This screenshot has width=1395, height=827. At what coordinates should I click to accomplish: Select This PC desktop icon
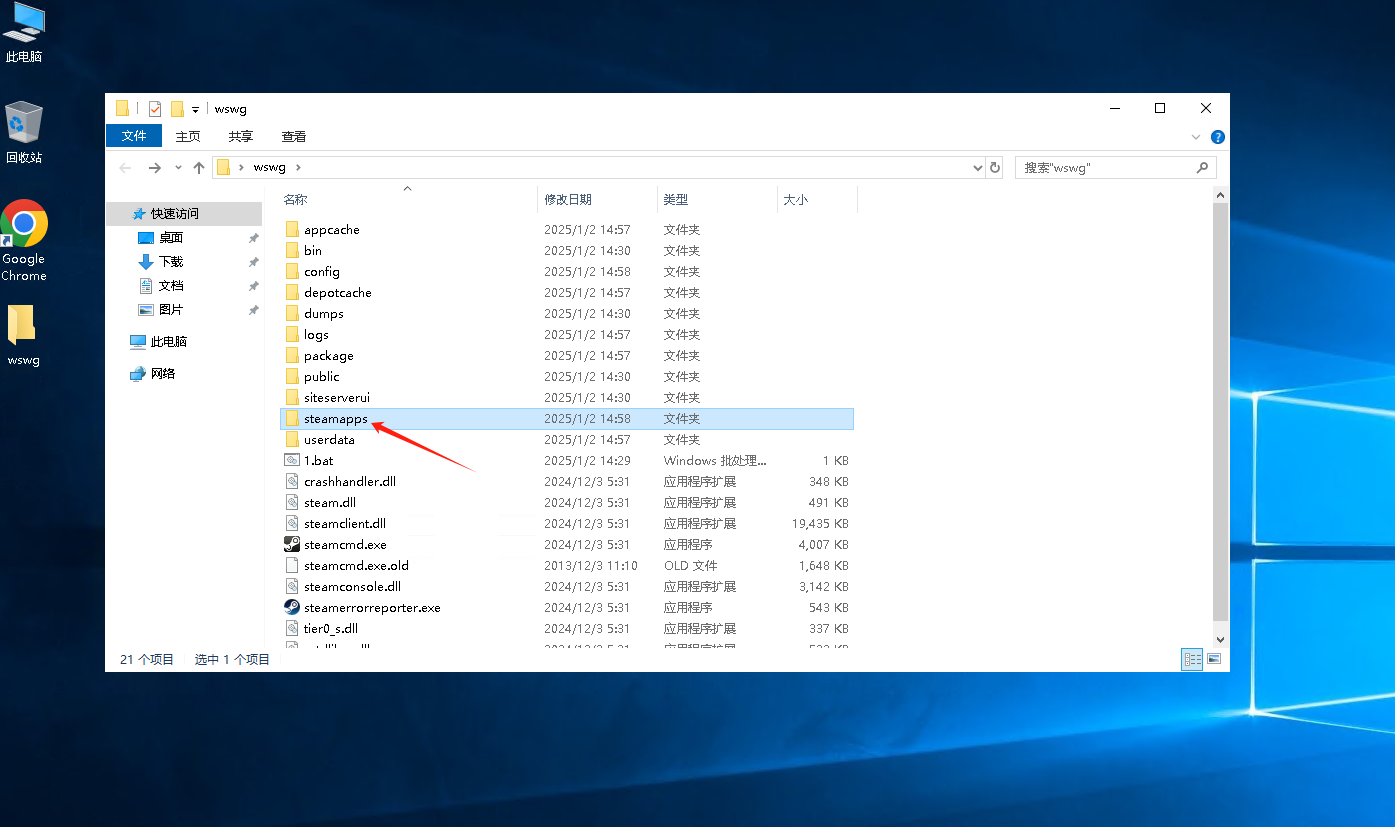click(24, 33)
